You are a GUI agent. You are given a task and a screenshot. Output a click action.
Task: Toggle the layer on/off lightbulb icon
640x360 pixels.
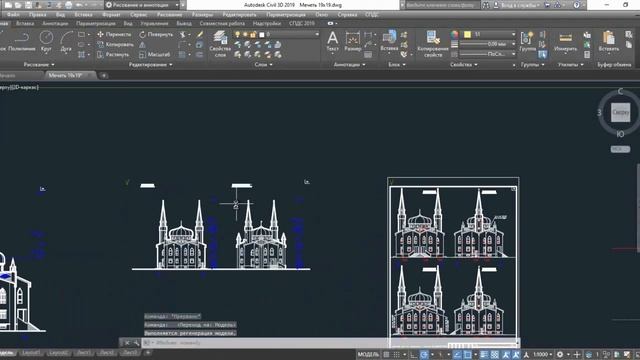[x=237, y=35]
